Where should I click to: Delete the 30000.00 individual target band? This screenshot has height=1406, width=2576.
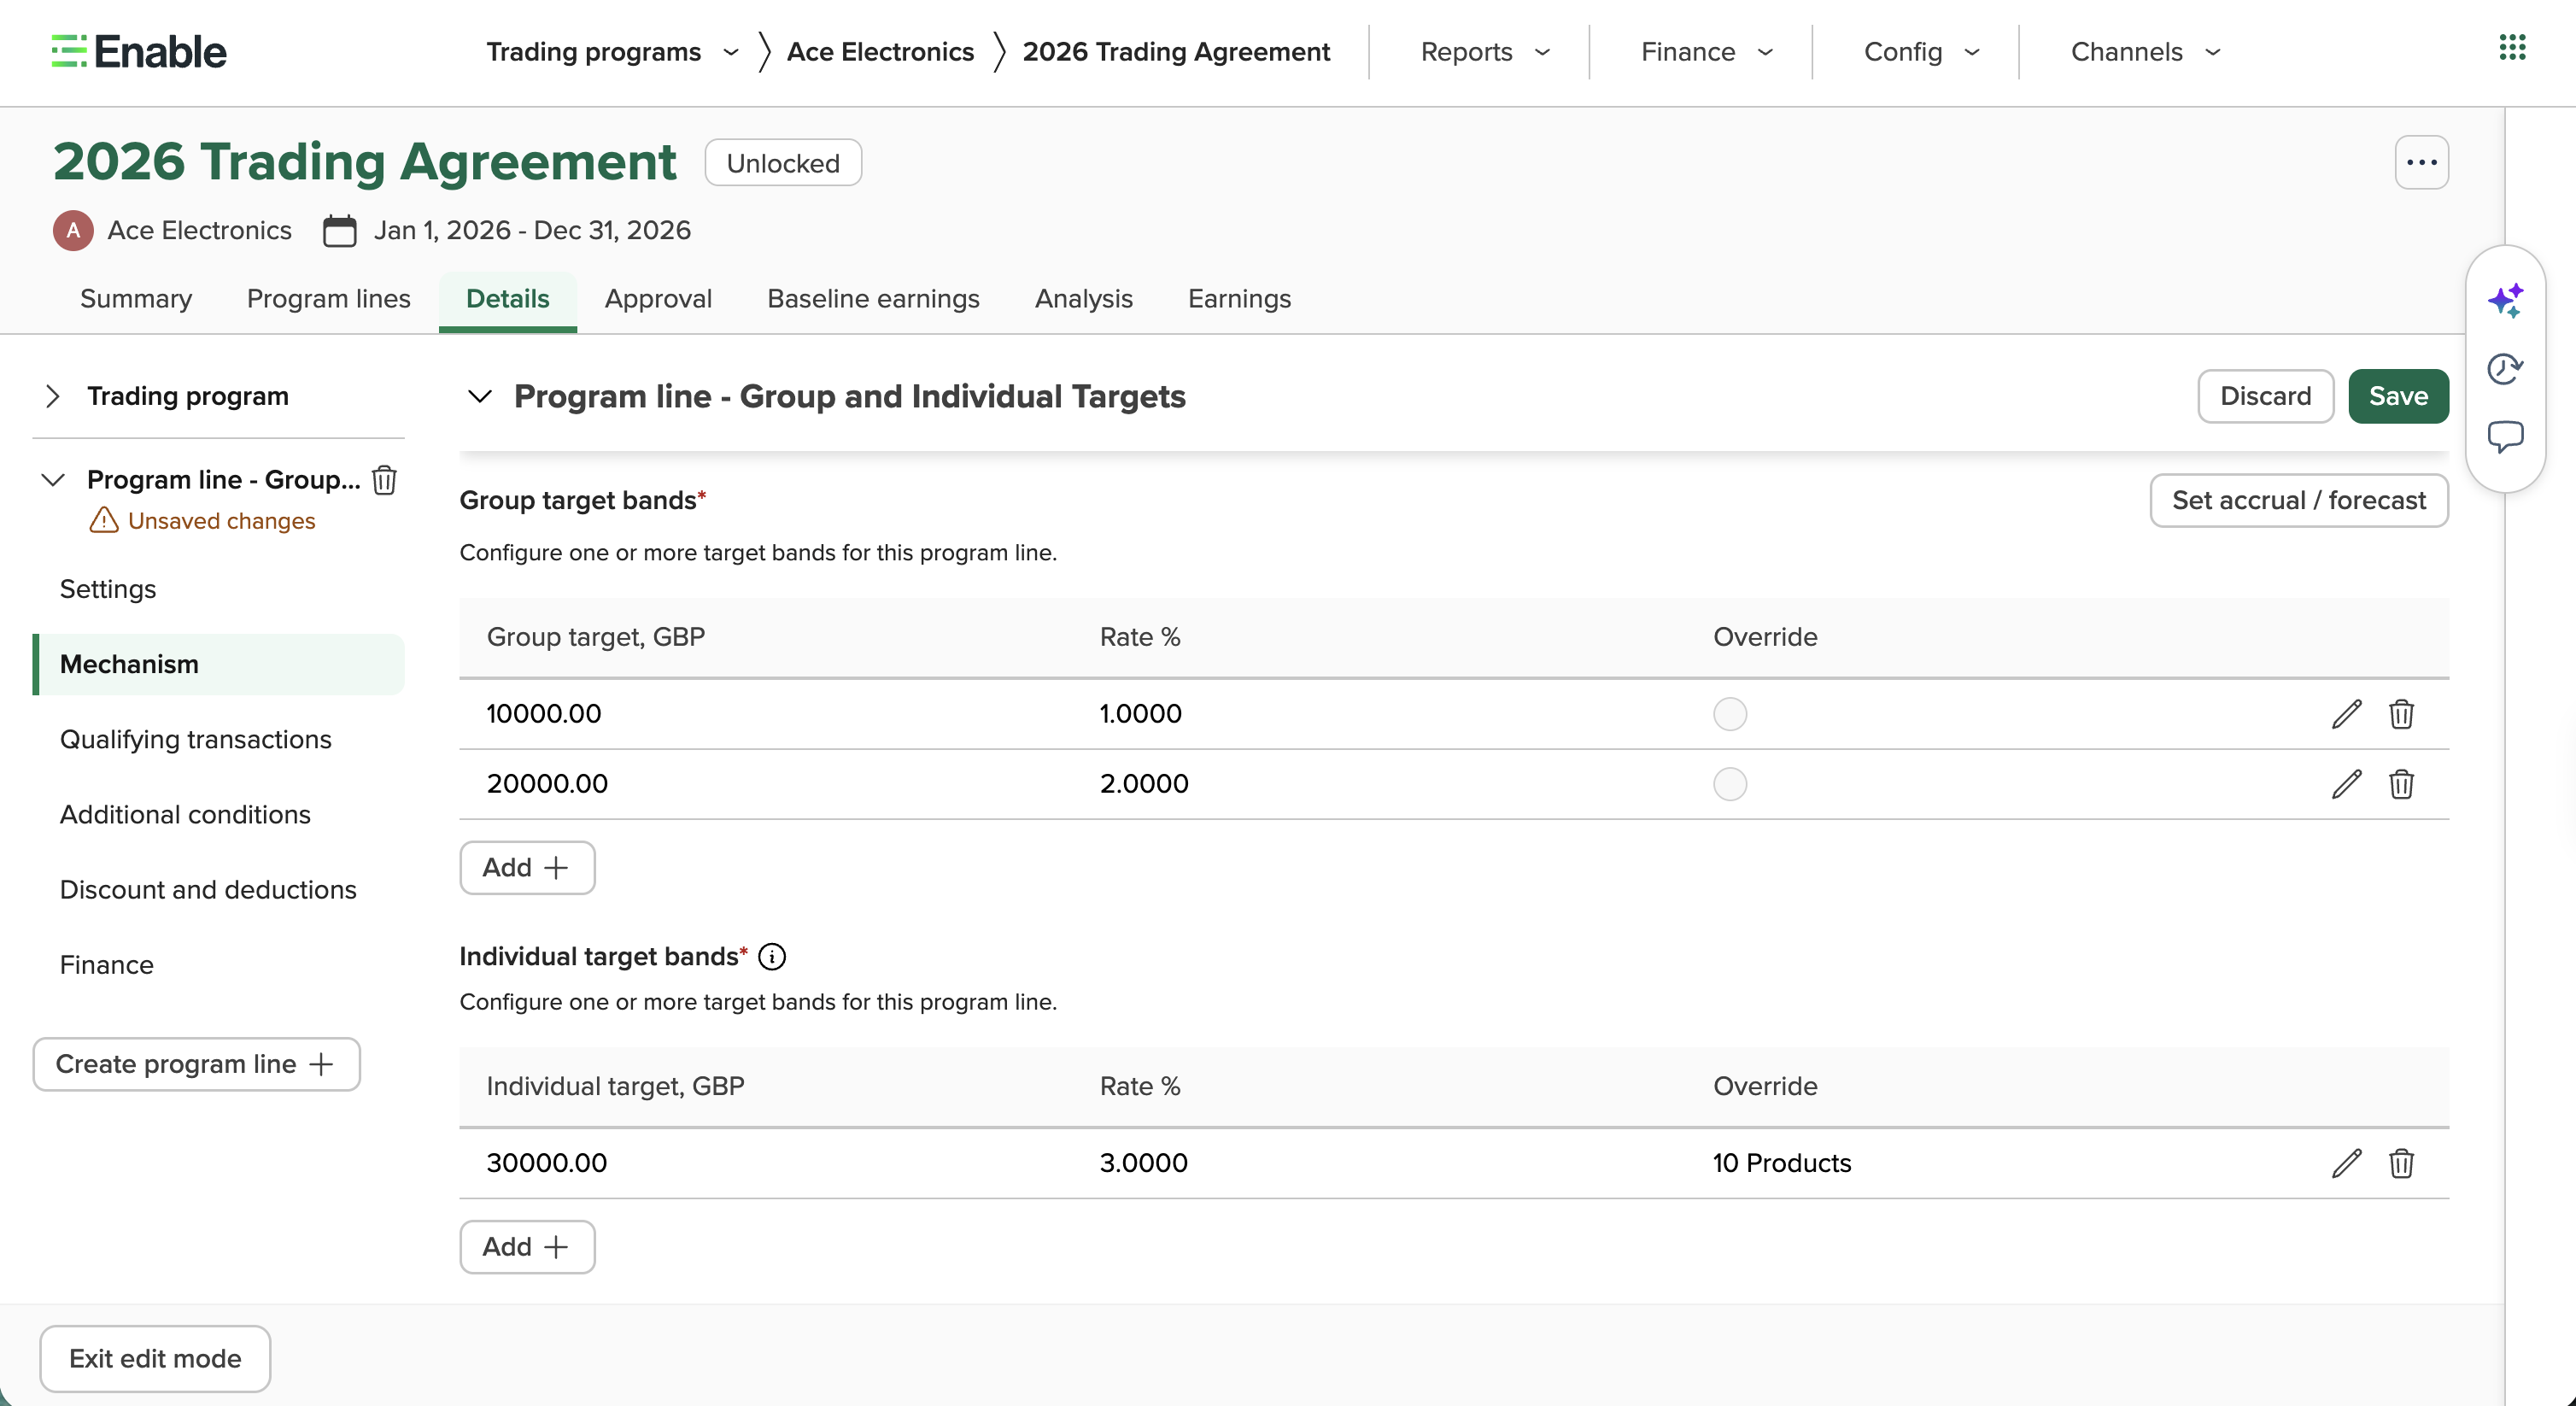click(2401, 1163)
